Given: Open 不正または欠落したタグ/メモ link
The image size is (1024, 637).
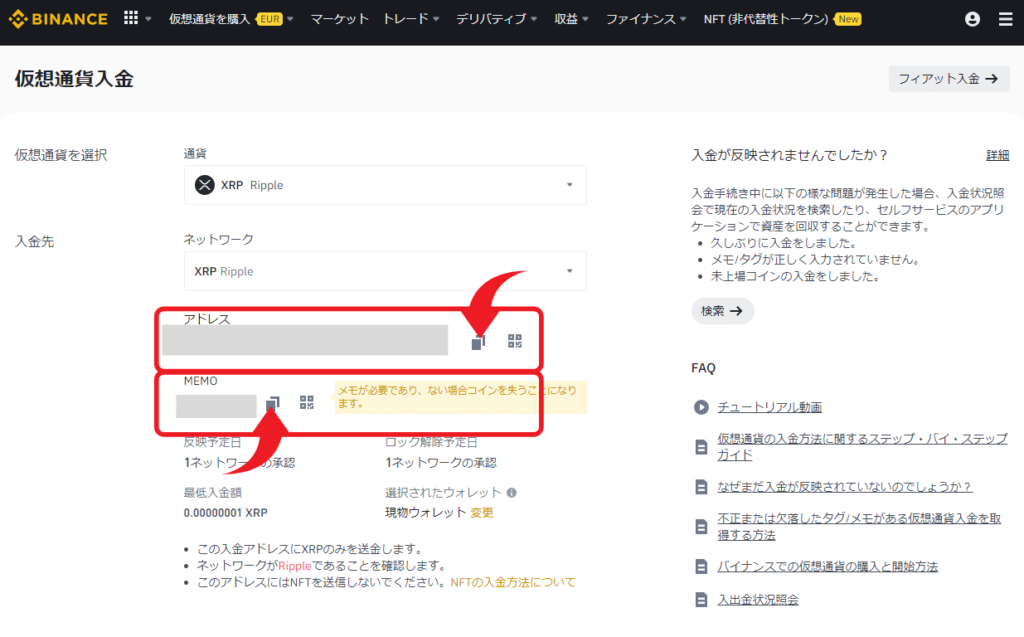Looking at the screenshot, I should pyautogui.click(x=859, y=526).
